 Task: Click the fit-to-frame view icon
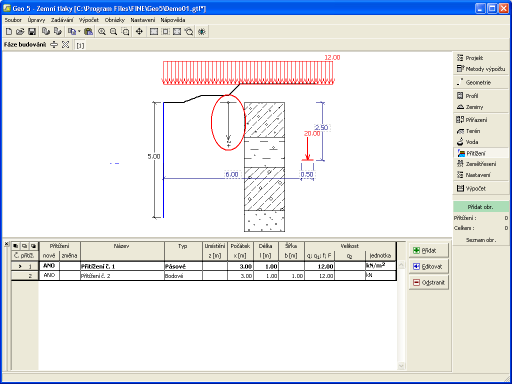click(x=177, y=32)
